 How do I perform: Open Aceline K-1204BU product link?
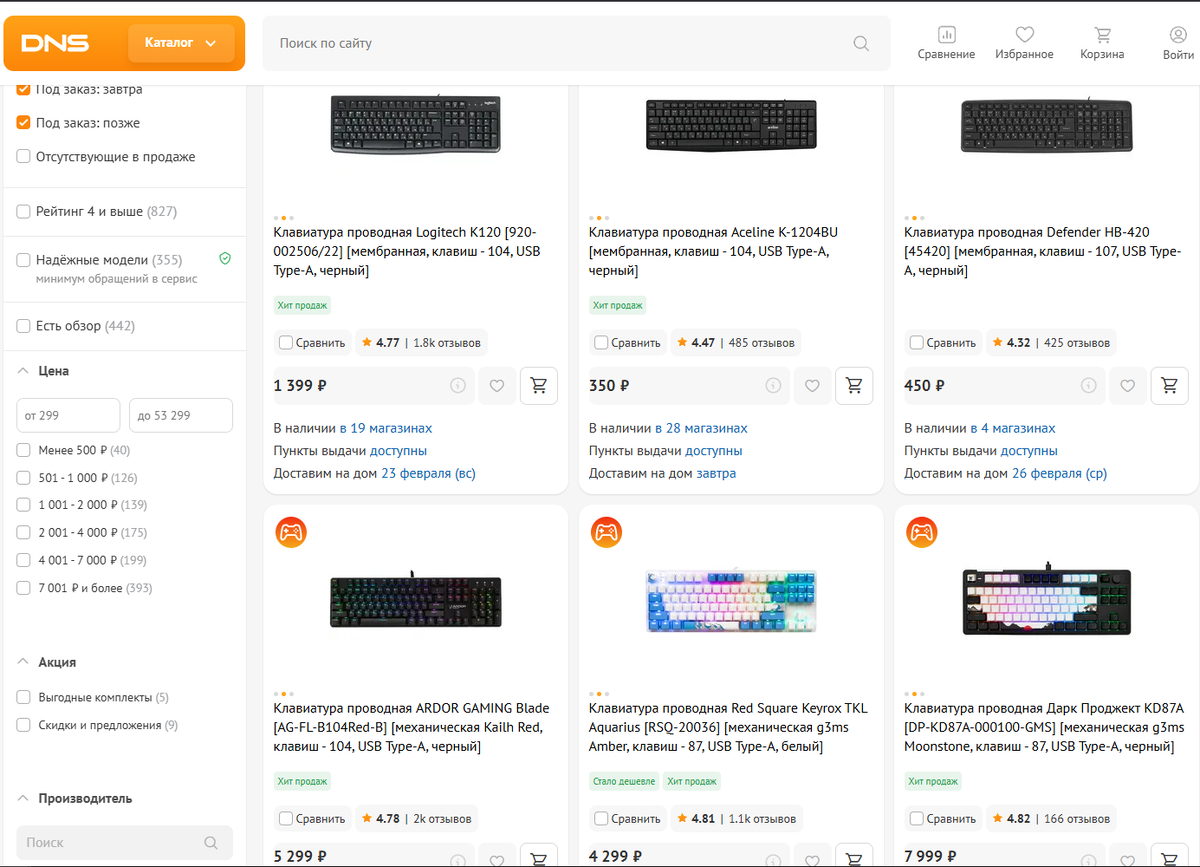[x=713, y=251]
